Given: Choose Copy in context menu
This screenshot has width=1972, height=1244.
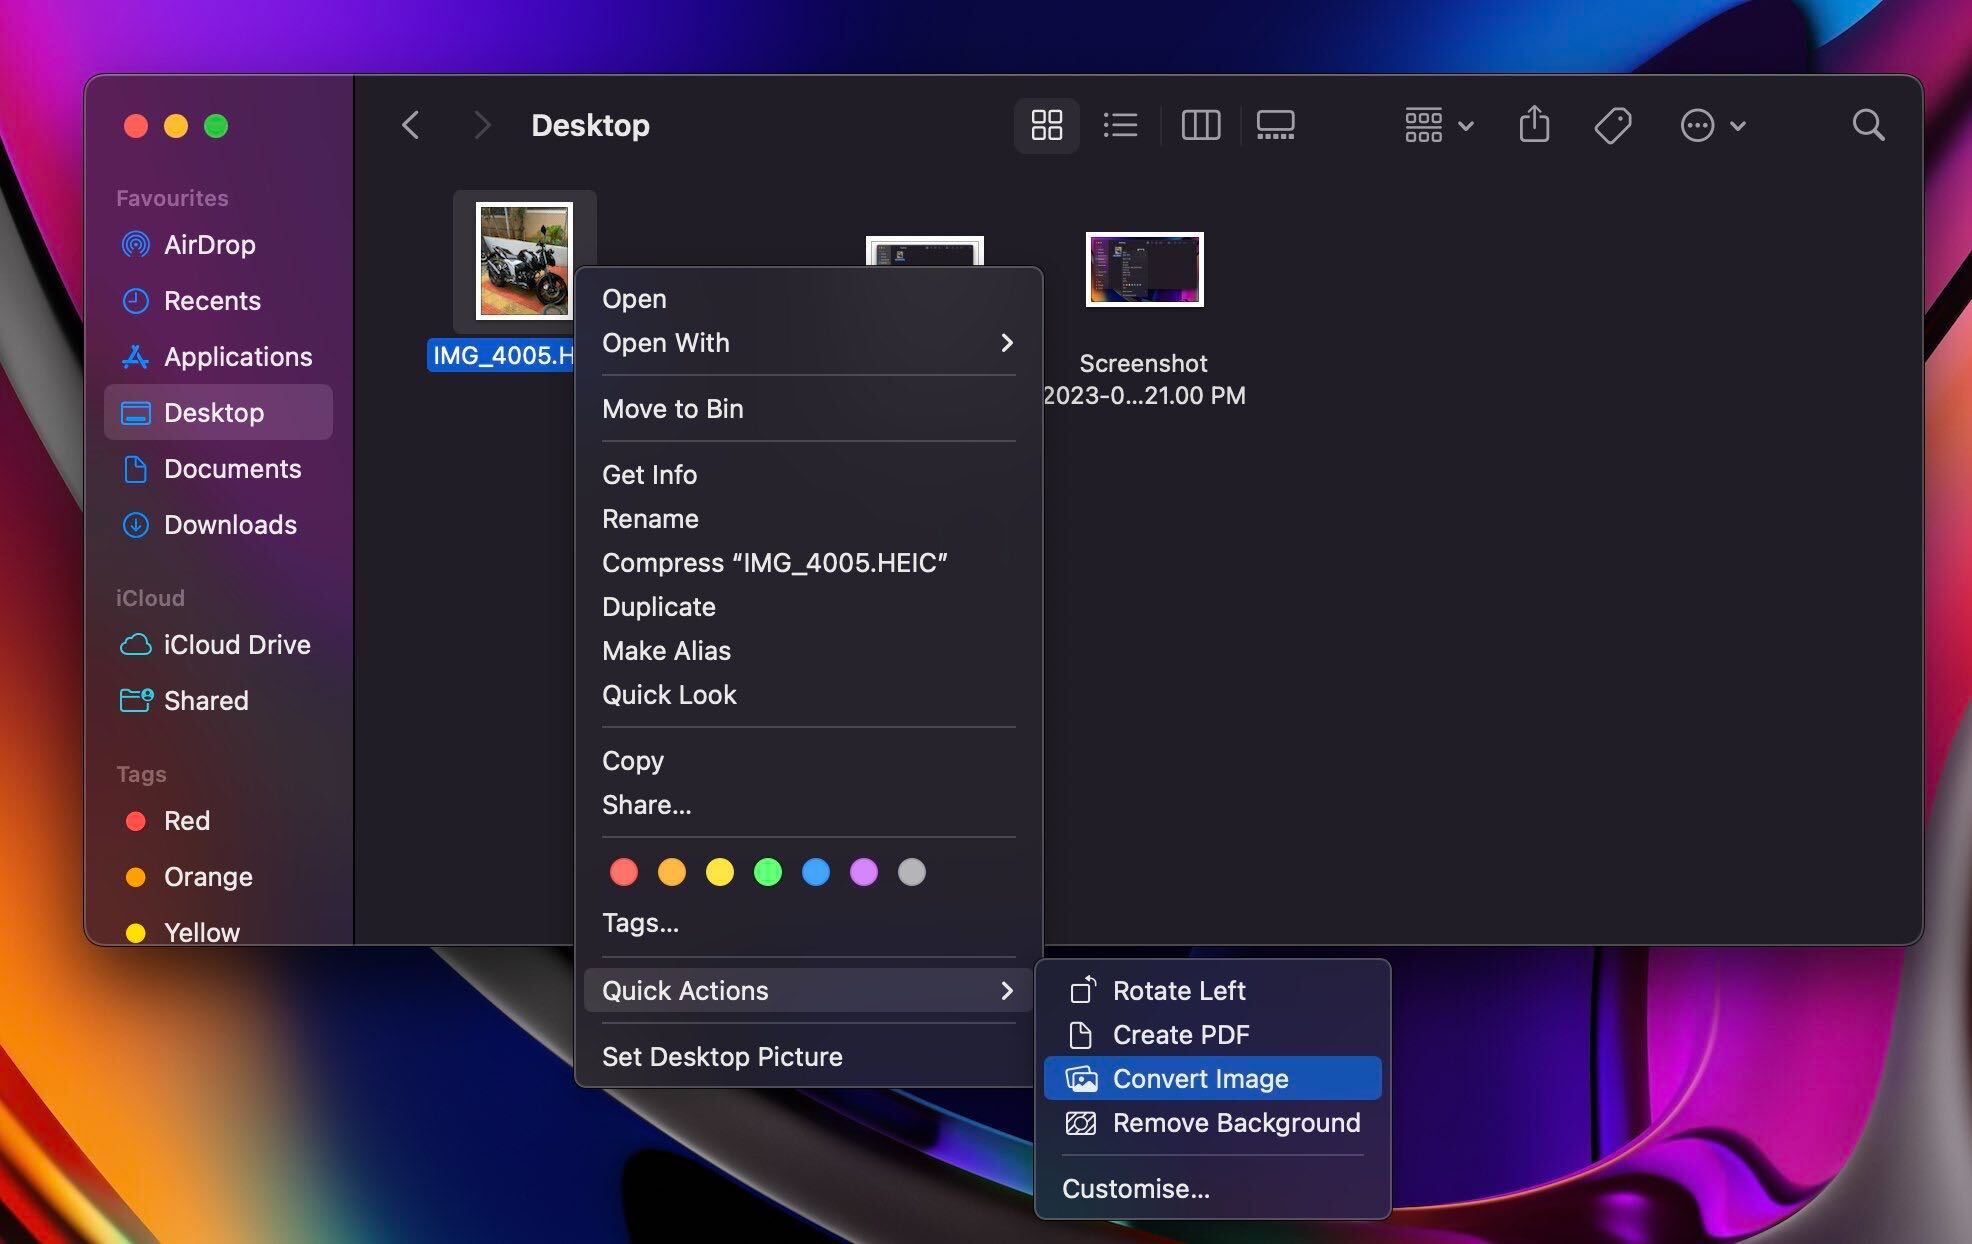Looking at the screenshot, I should [808, 760].
